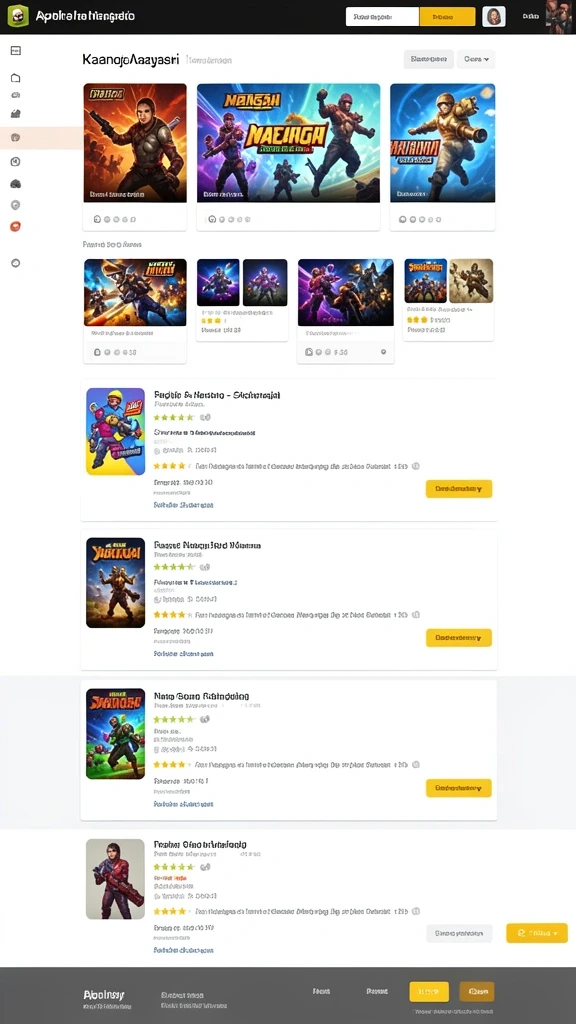Select the first dot under the center Manga banner
The width and height of the screenshot is (576, 1024).
(212, 219)
